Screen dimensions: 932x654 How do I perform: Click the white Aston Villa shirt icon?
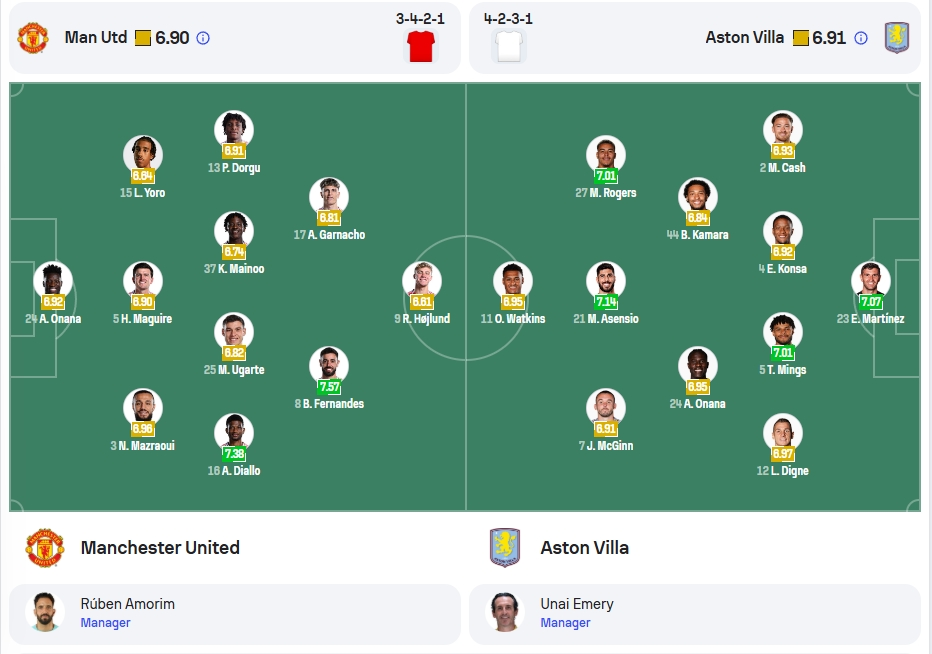(x=509, y=46)
